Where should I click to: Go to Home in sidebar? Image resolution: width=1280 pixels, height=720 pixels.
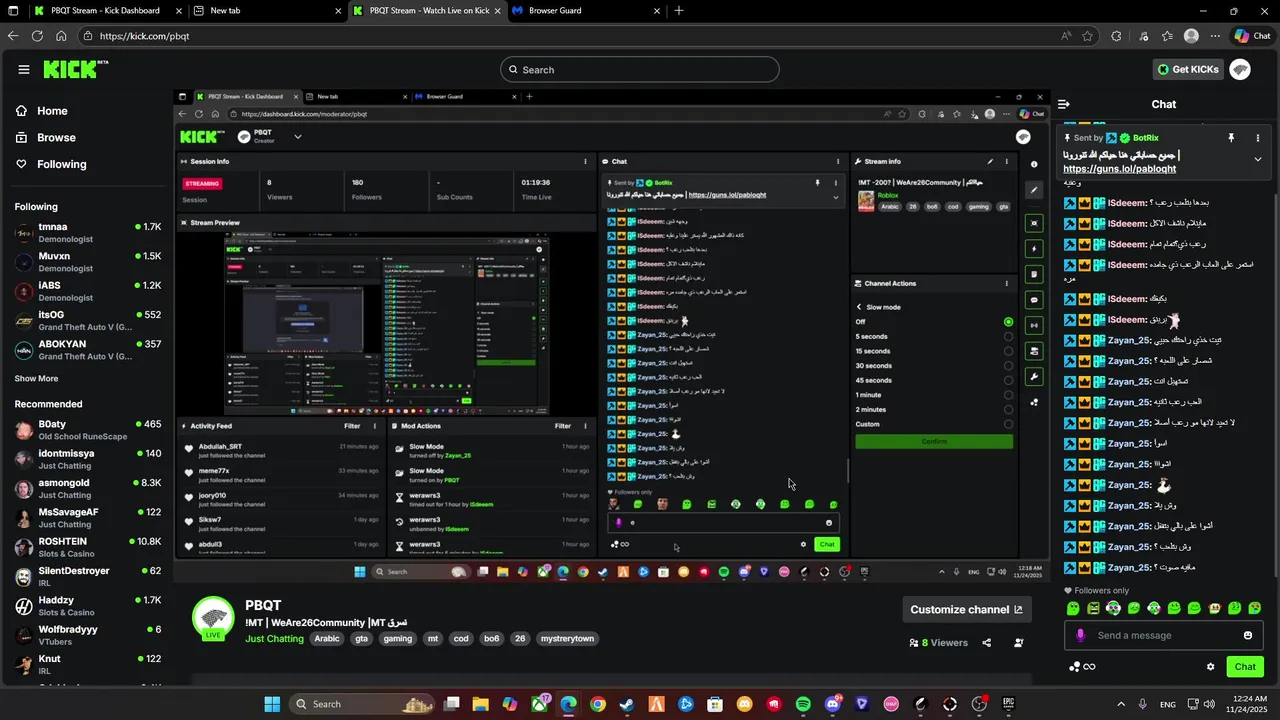[x=52, y=111]
